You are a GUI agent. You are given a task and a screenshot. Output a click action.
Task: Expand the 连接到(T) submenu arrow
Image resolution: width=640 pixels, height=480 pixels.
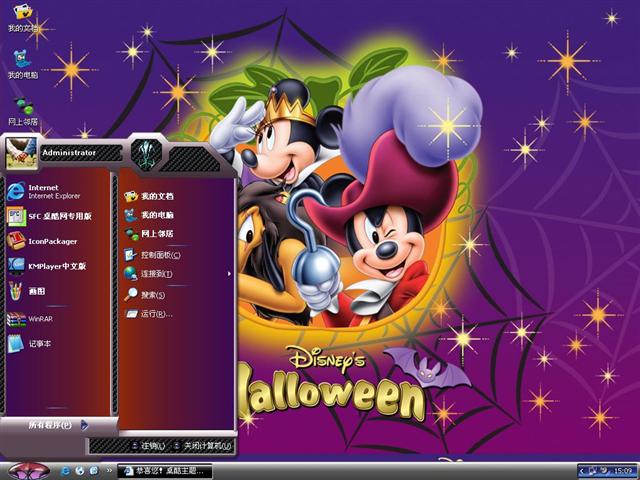(x=229, y=274)
